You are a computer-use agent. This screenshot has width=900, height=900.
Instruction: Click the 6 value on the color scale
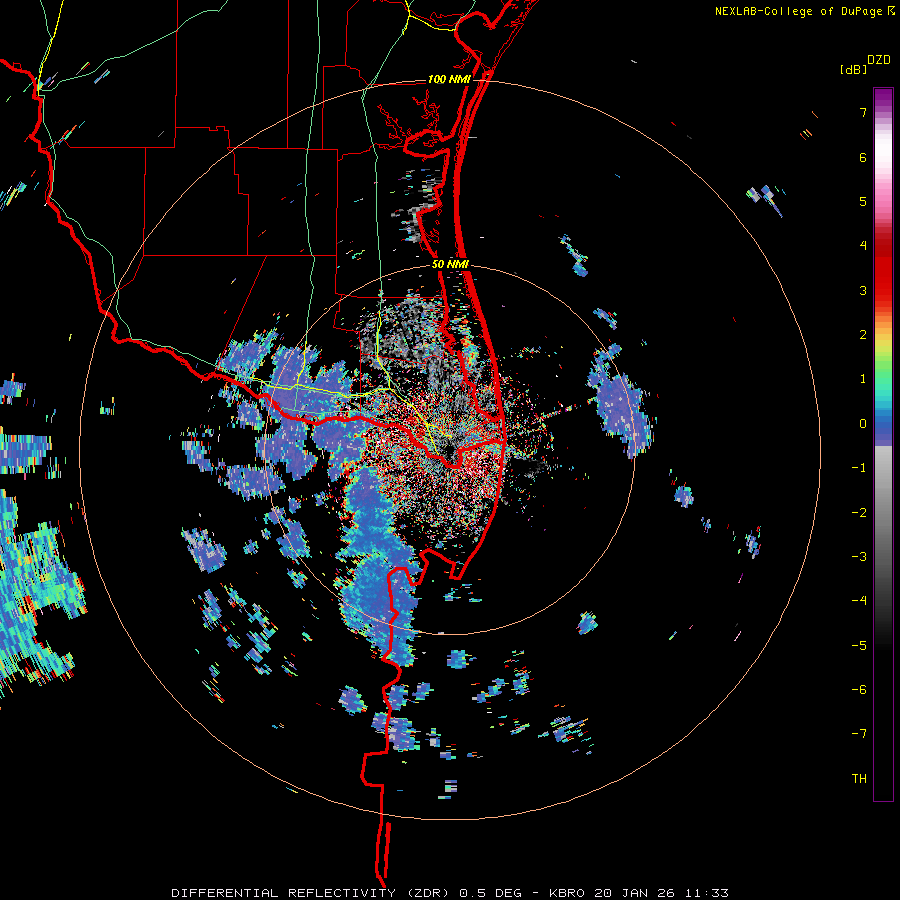863,157
